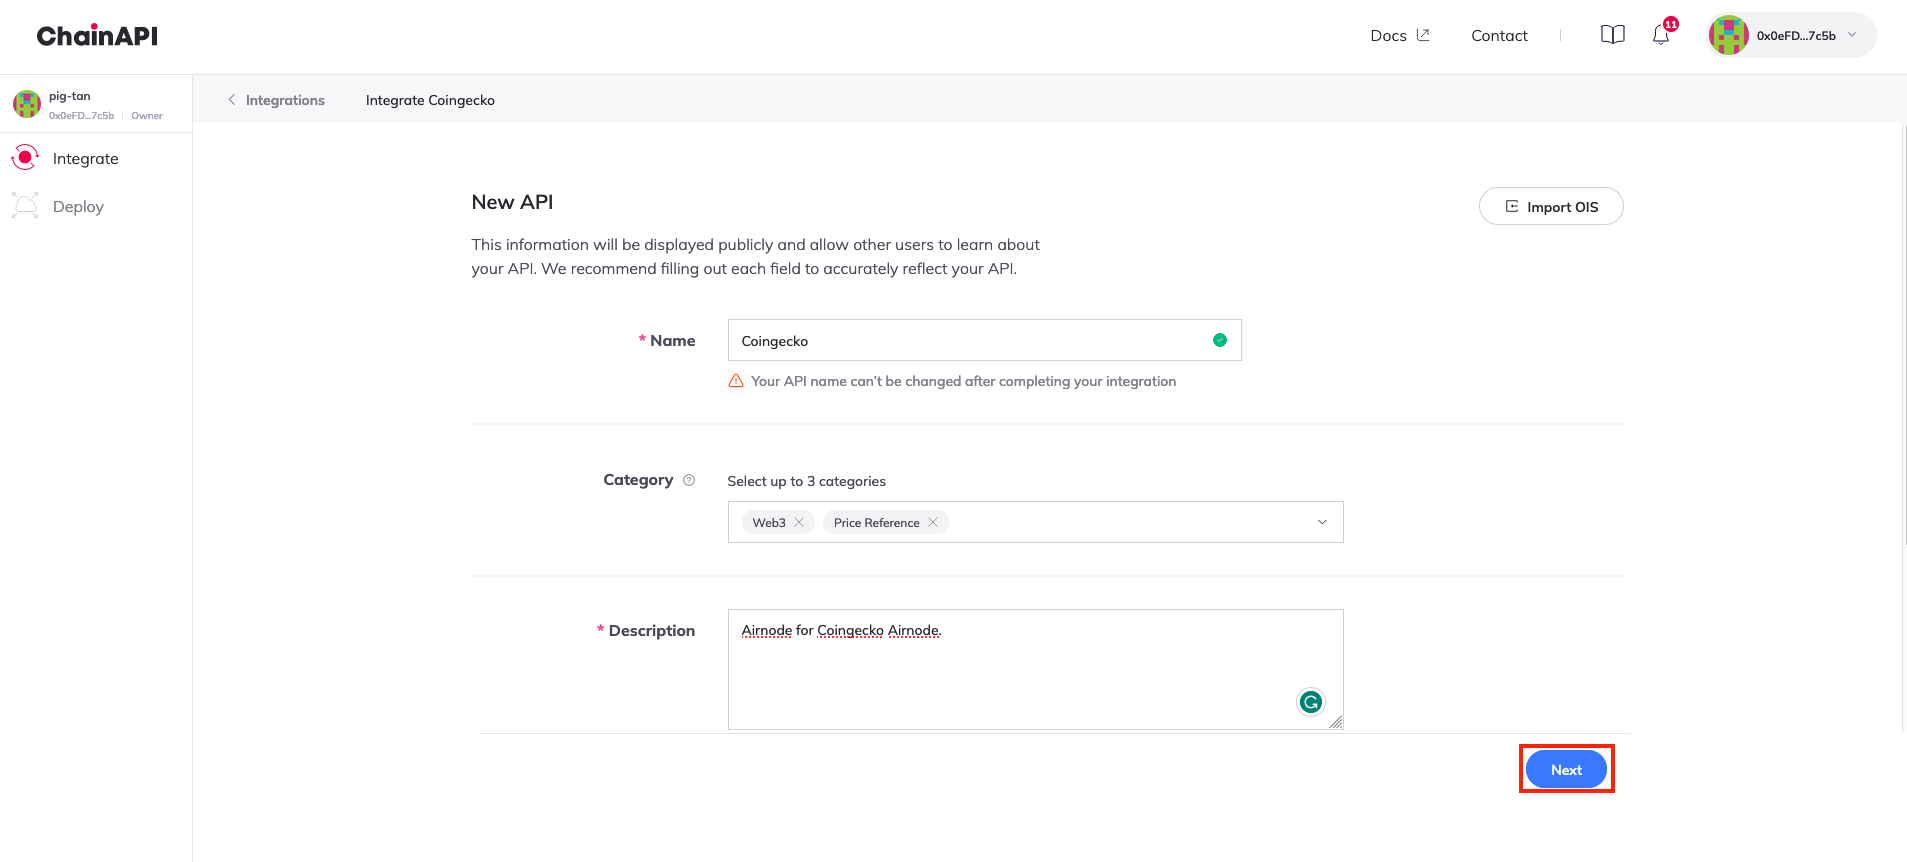Select Integrate in the sidebar
This screenshot has width=1907, height=862.
click(85, 158)
